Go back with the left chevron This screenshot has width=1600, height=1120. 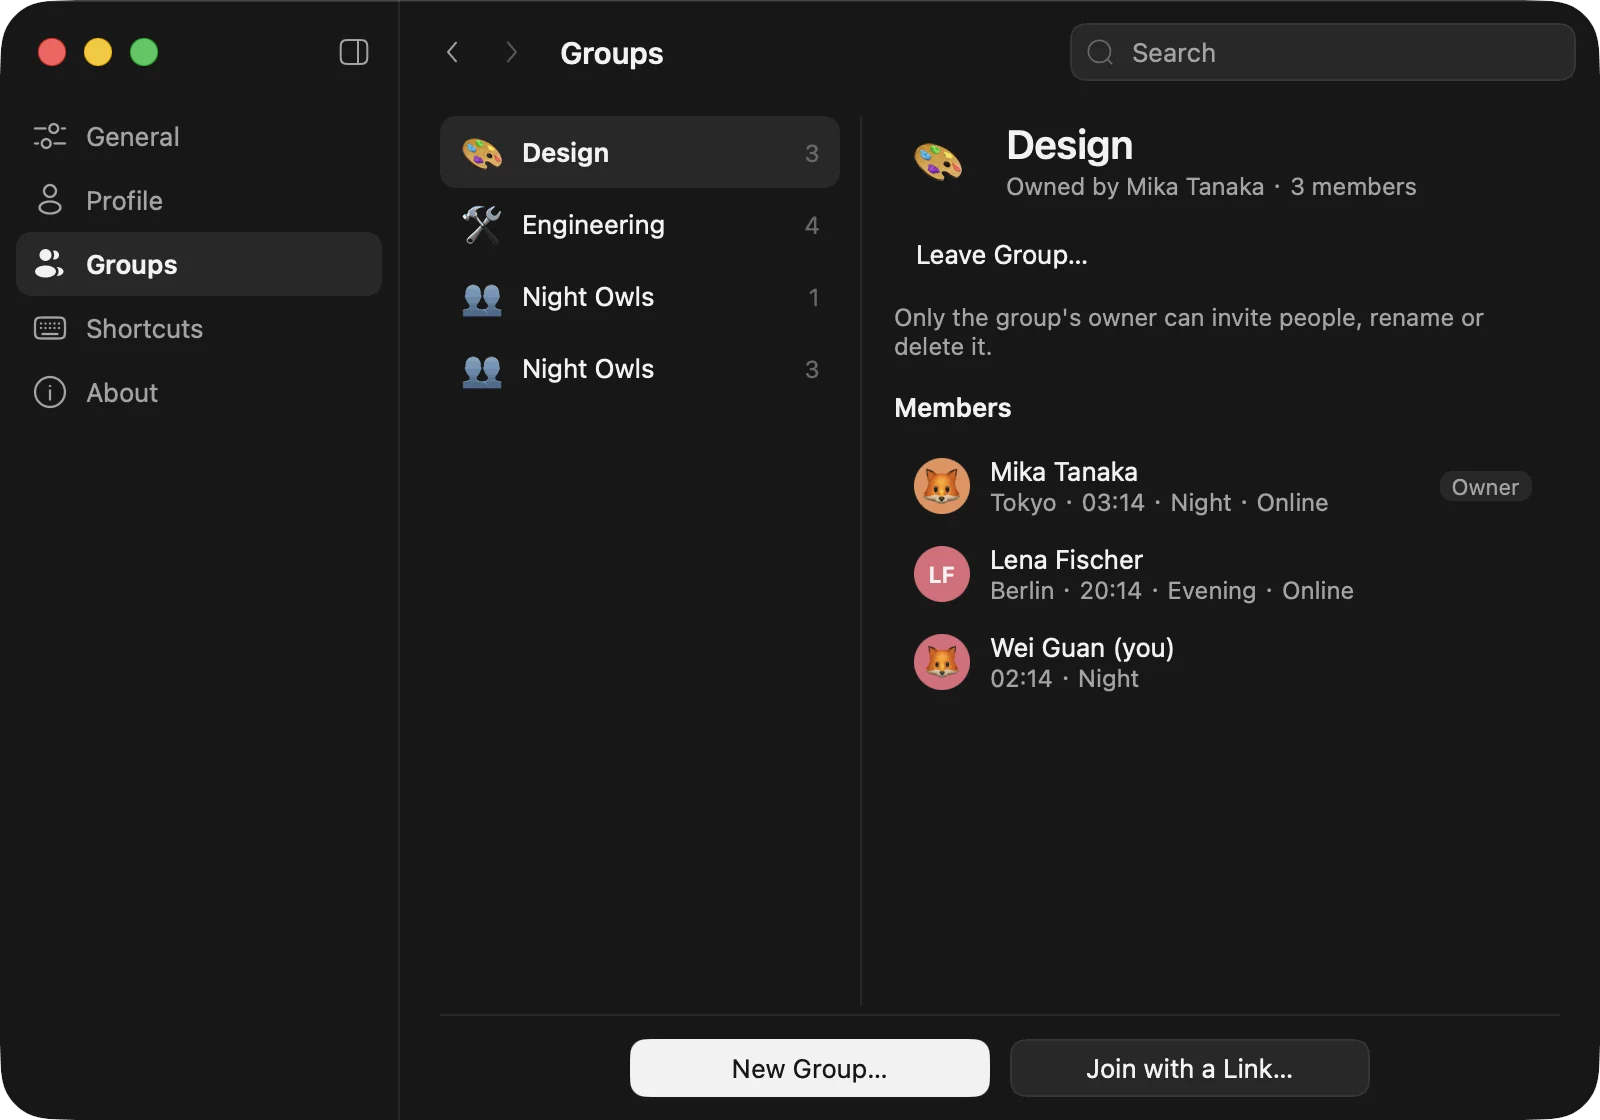click(x=452, y=52)
